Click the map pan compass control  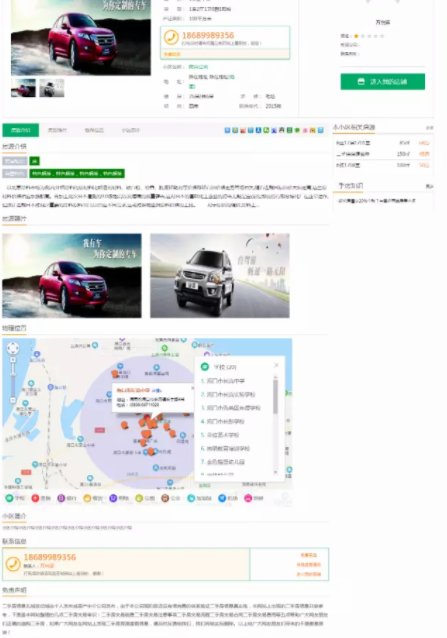point(13,348)
